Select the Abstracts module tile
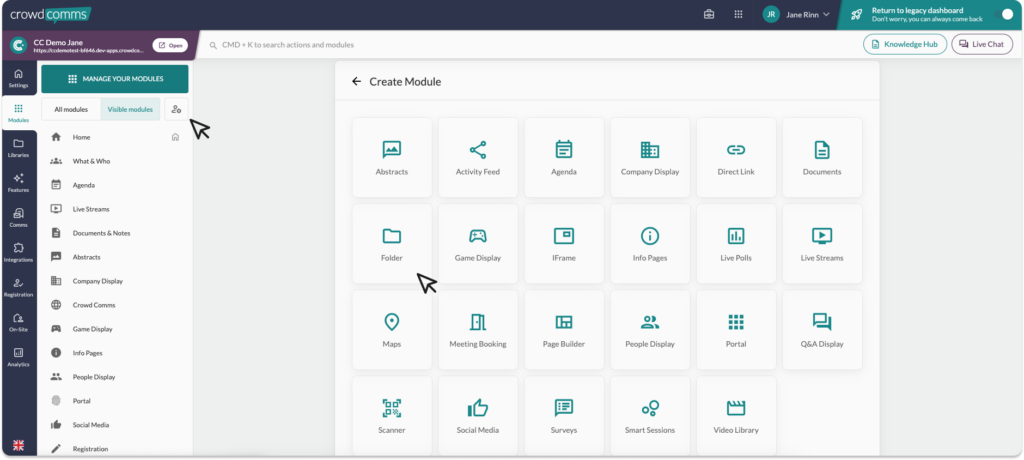The width and height of the screenshot is (1024, 460). [x=392, y=158]
